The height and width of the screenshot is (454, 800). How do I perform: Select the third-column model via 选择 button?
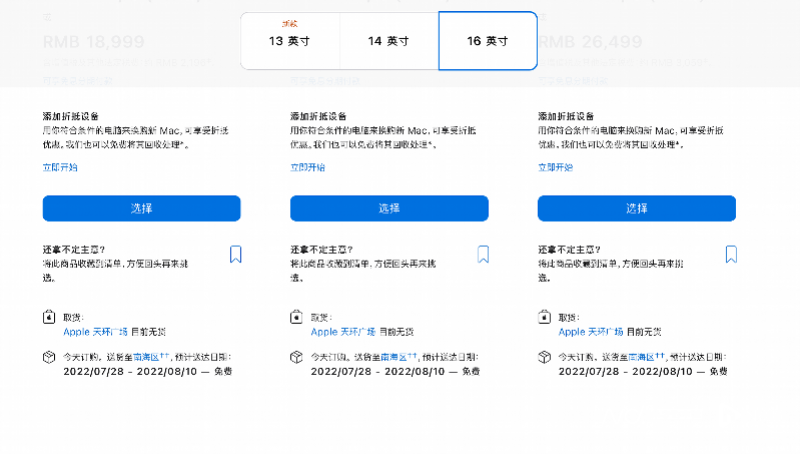pyautogui.click(x=637, y=208)
